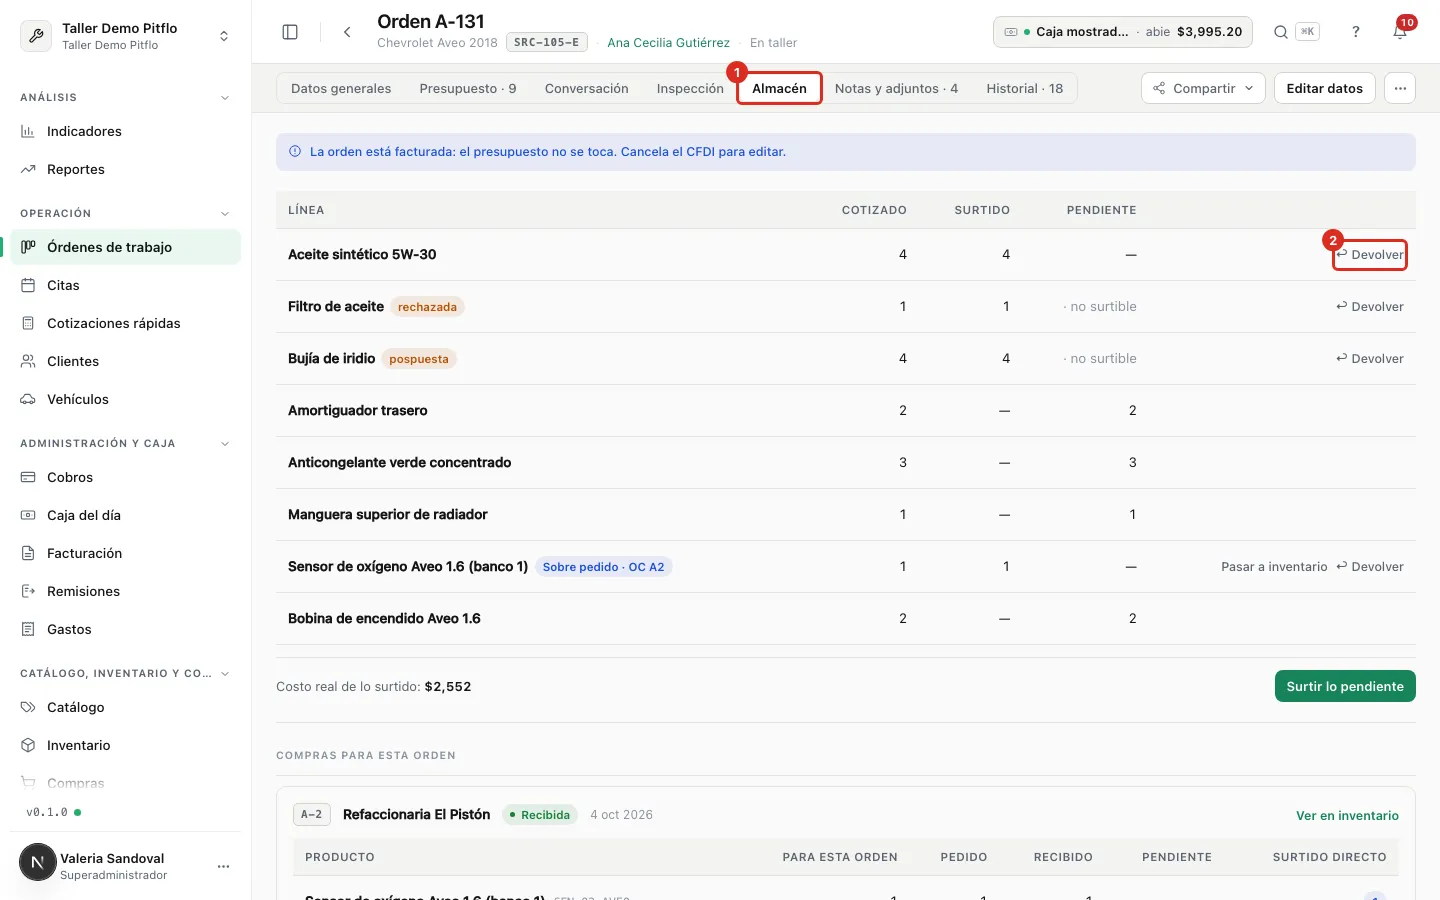Open Cotizaciones rápidas in sidebar
The height and width of the screenshot is (900, 1440).
pyautogui.click(x=126, y=323)
